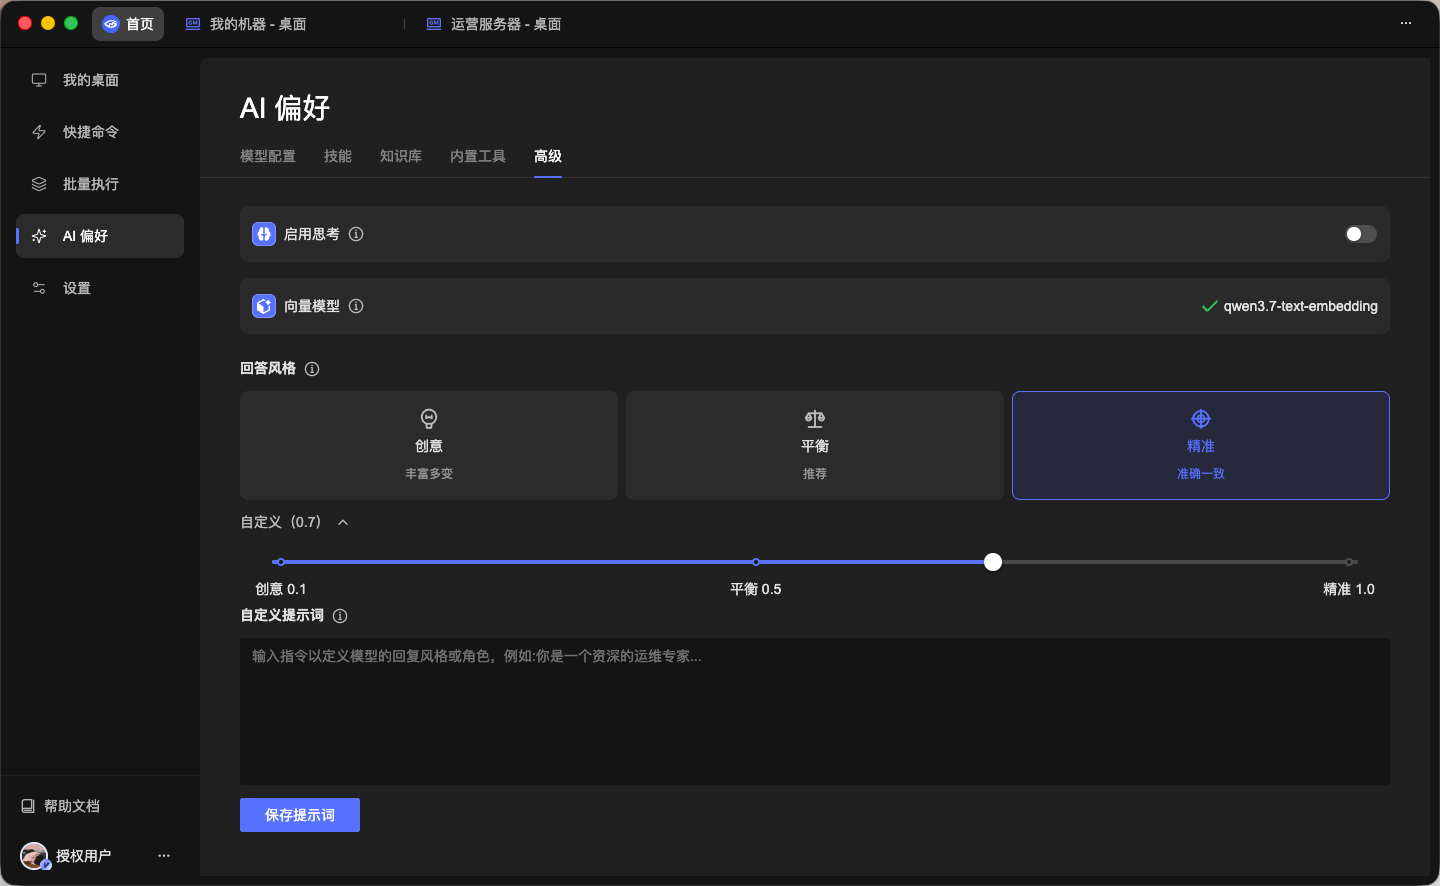
Task: Go to 批量执行 in the sidebar
Action: click(x=100, y=184)
